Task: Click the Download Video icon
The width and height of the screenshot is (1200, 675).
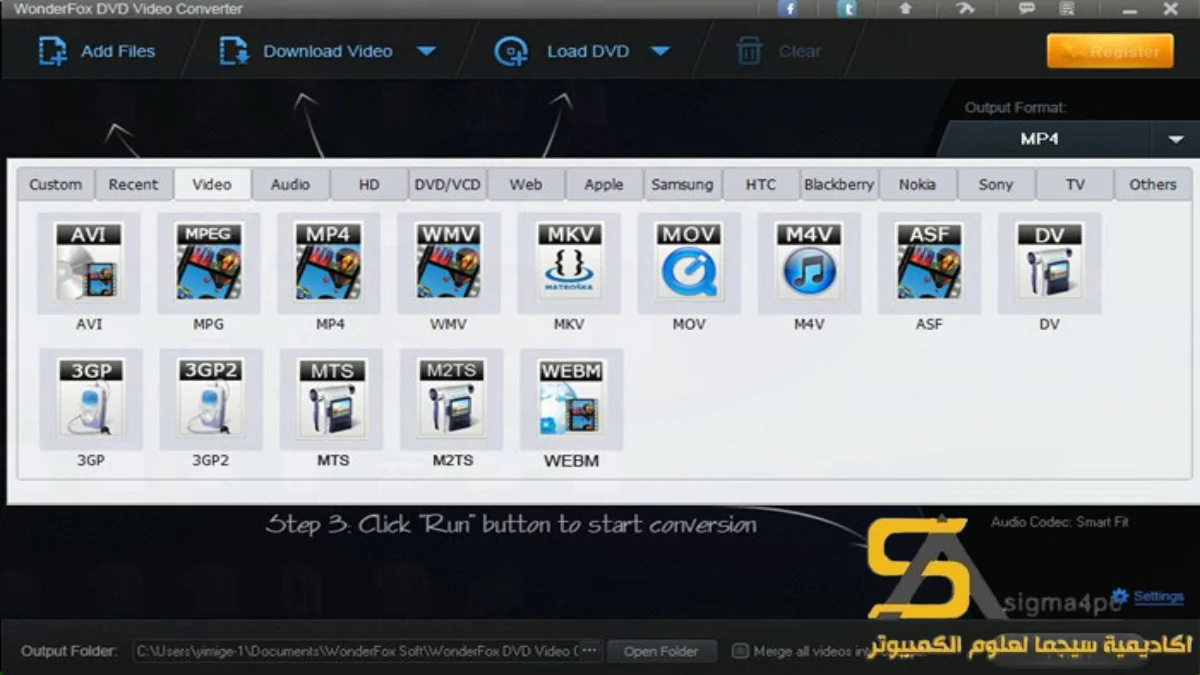Action: click(234, 51)
